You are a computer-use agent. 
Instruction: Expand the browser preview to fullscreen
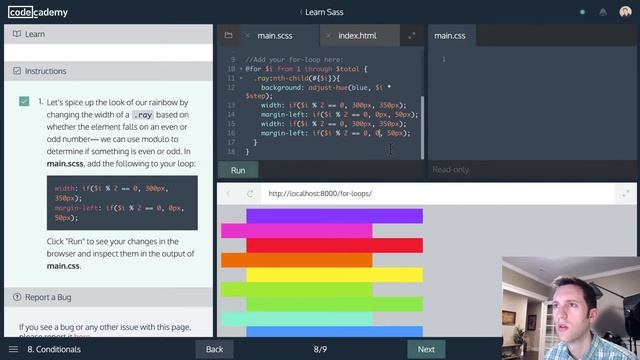pyautogui.click(x=626, y=193)
